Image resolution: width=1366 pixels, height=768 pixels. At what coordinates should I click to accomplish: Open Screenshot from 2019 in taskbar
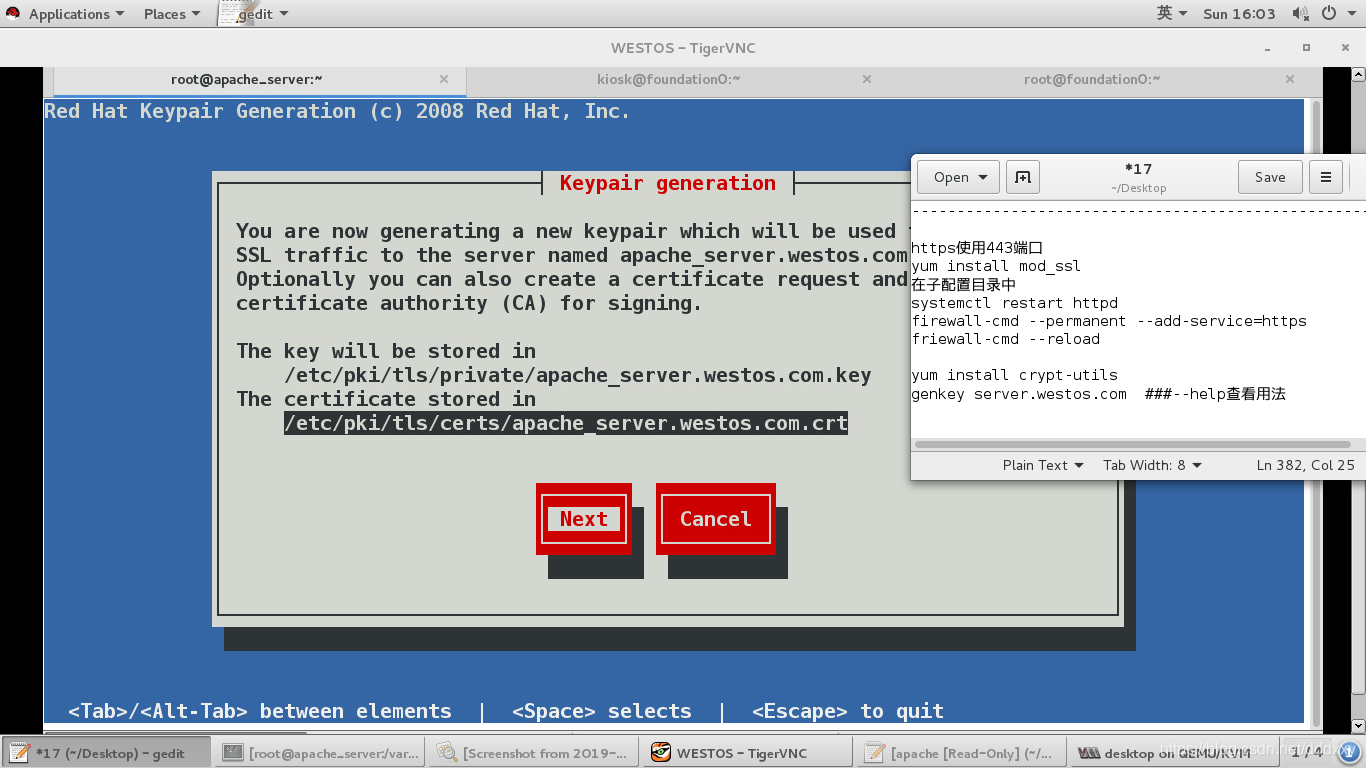pyautogui.click(x=535, y=753)
